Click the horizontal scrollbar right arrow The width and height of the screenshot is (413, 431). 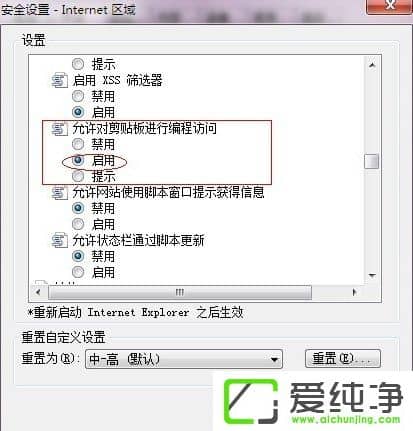354,292
